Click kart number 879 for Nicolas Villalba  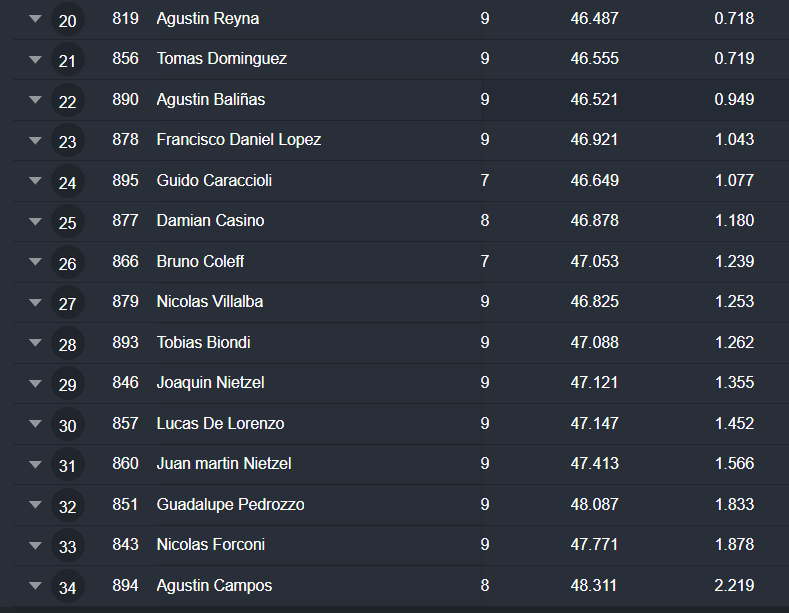[x=126, y=301]
